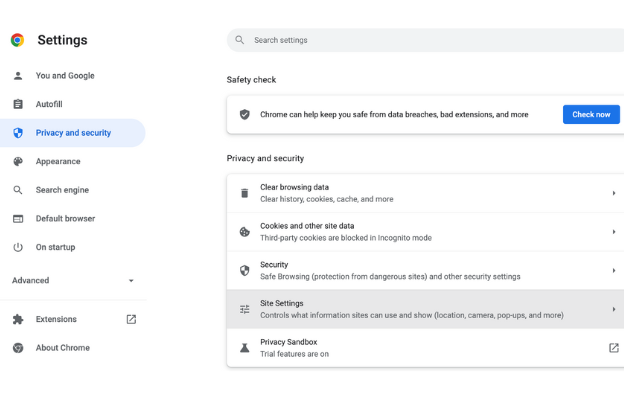Click the Autofill clipboard icon
This screenshot has height=400, width=624.
[18, 104]
